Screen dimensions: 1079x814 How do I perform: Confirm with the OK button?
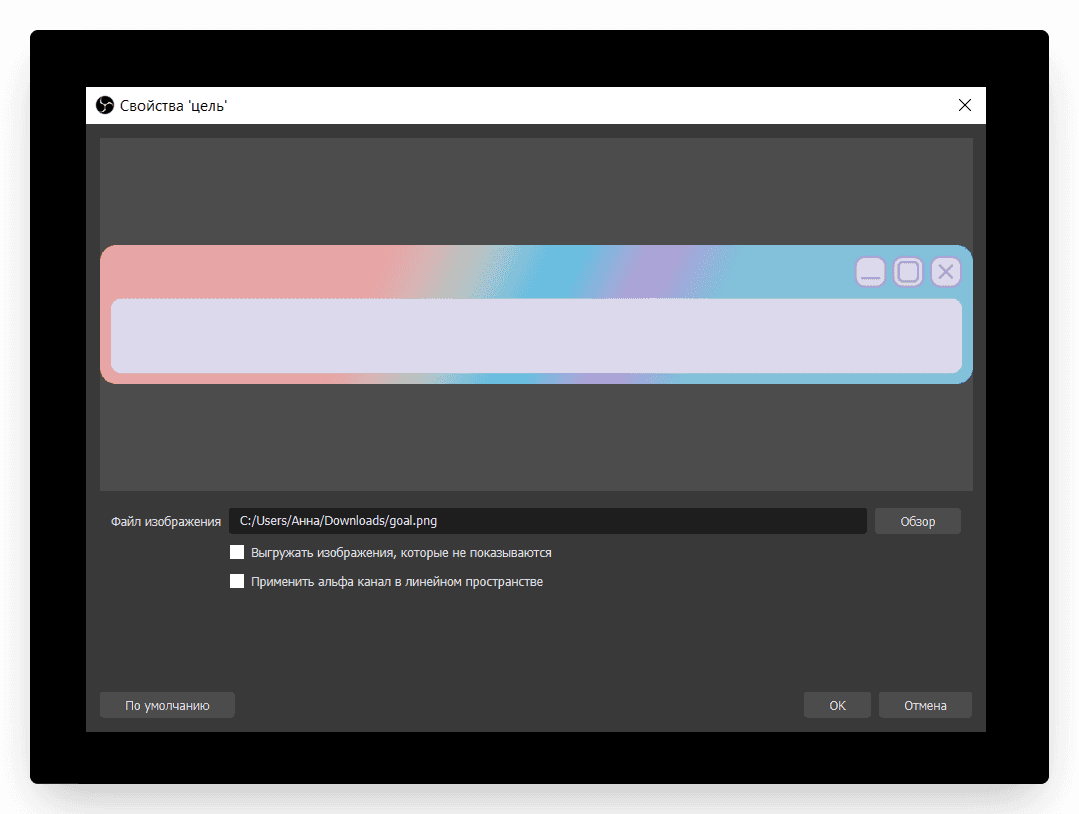[837, 705]
